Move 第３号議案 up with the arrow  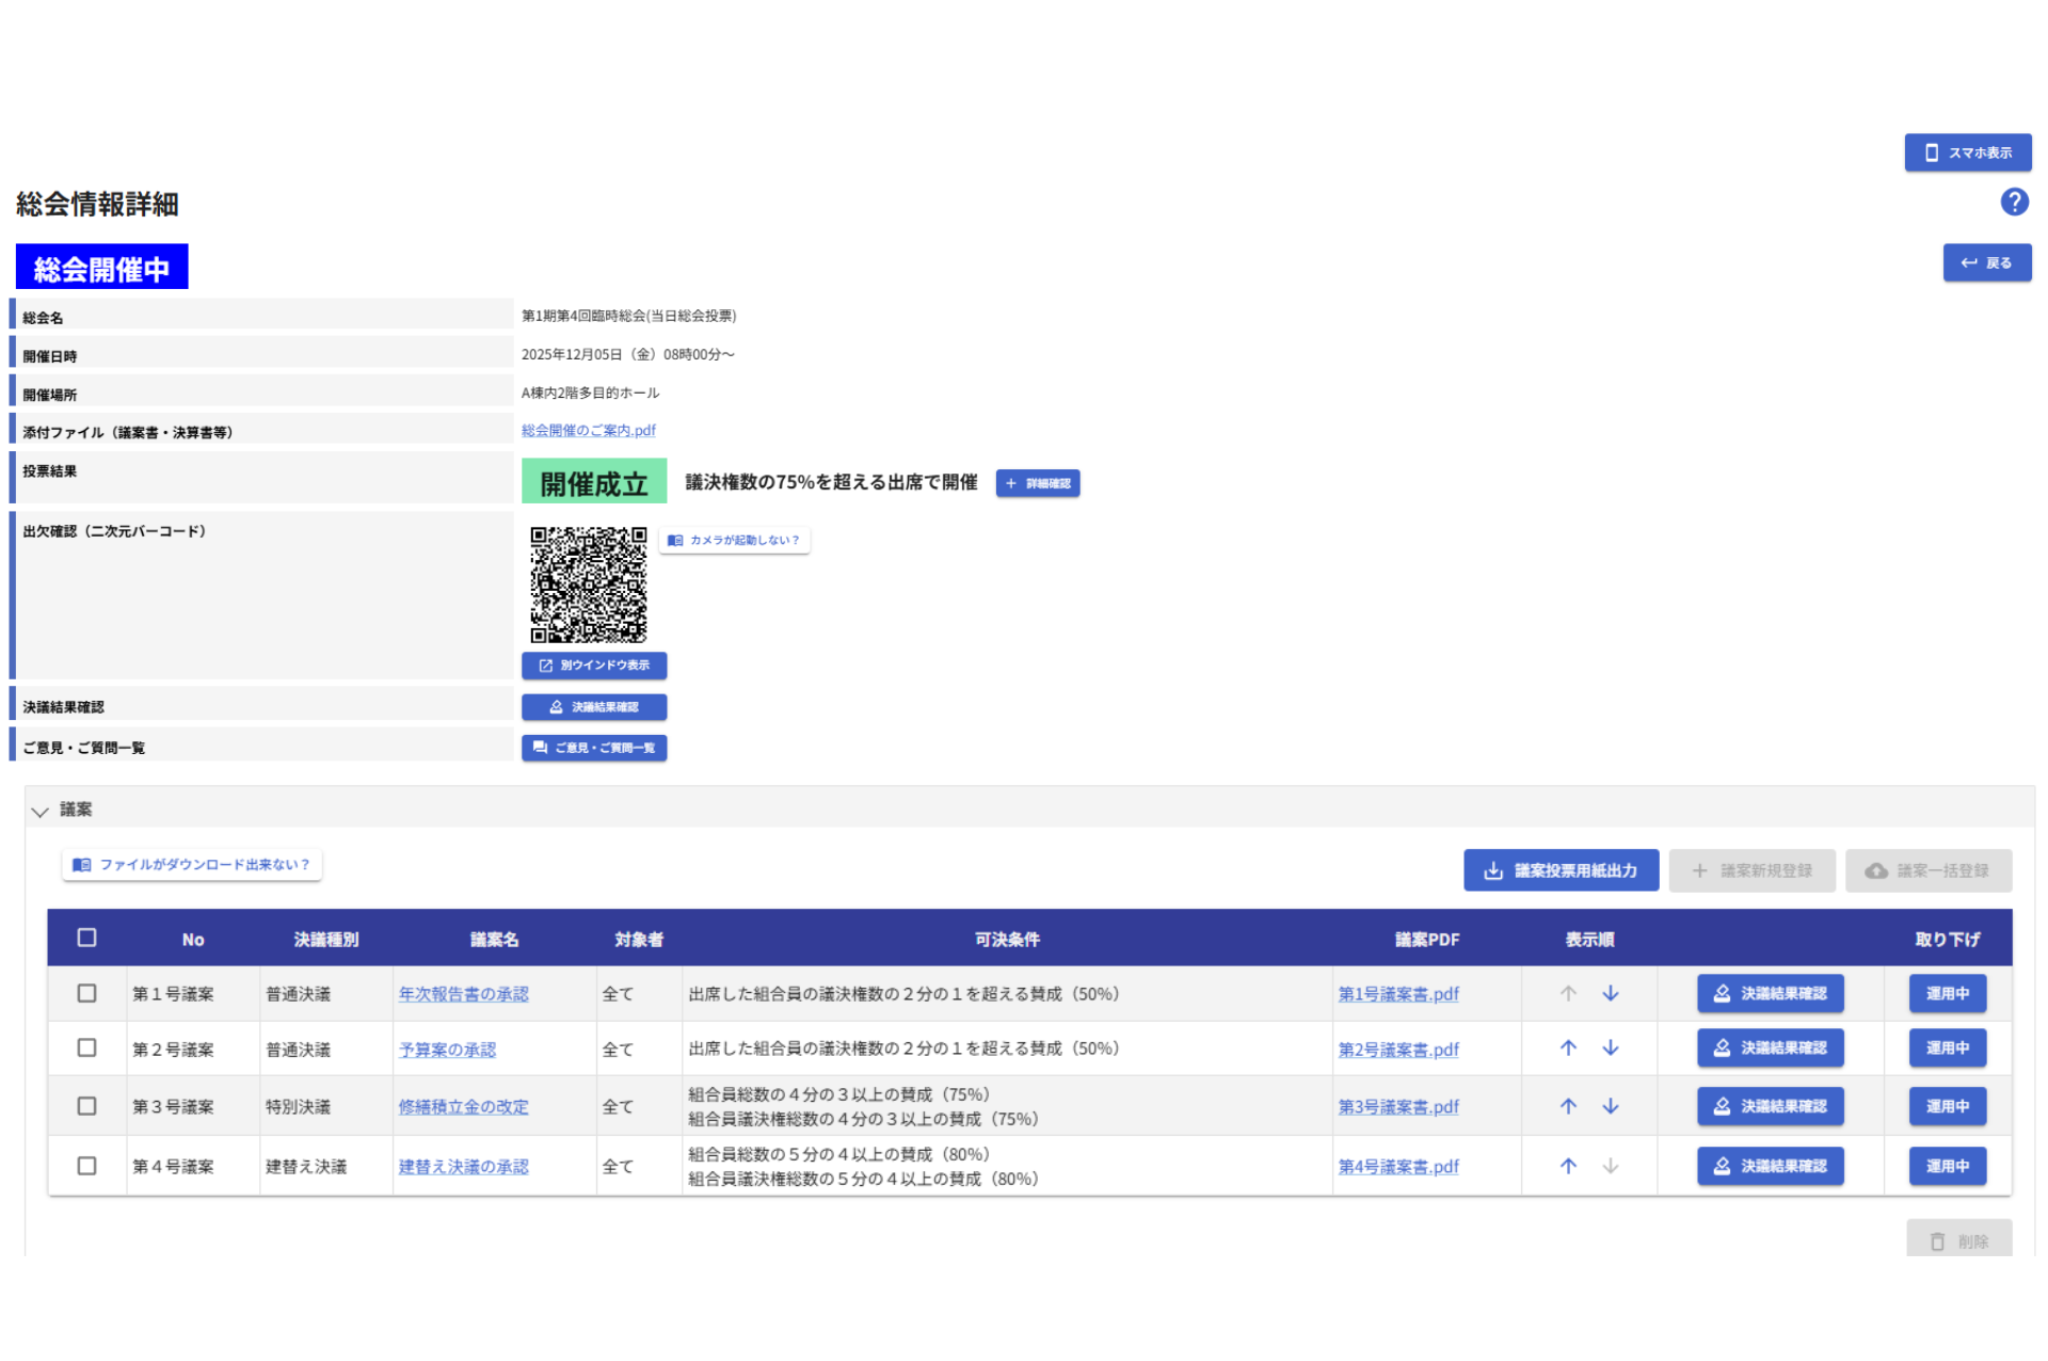point(1568,1106)
